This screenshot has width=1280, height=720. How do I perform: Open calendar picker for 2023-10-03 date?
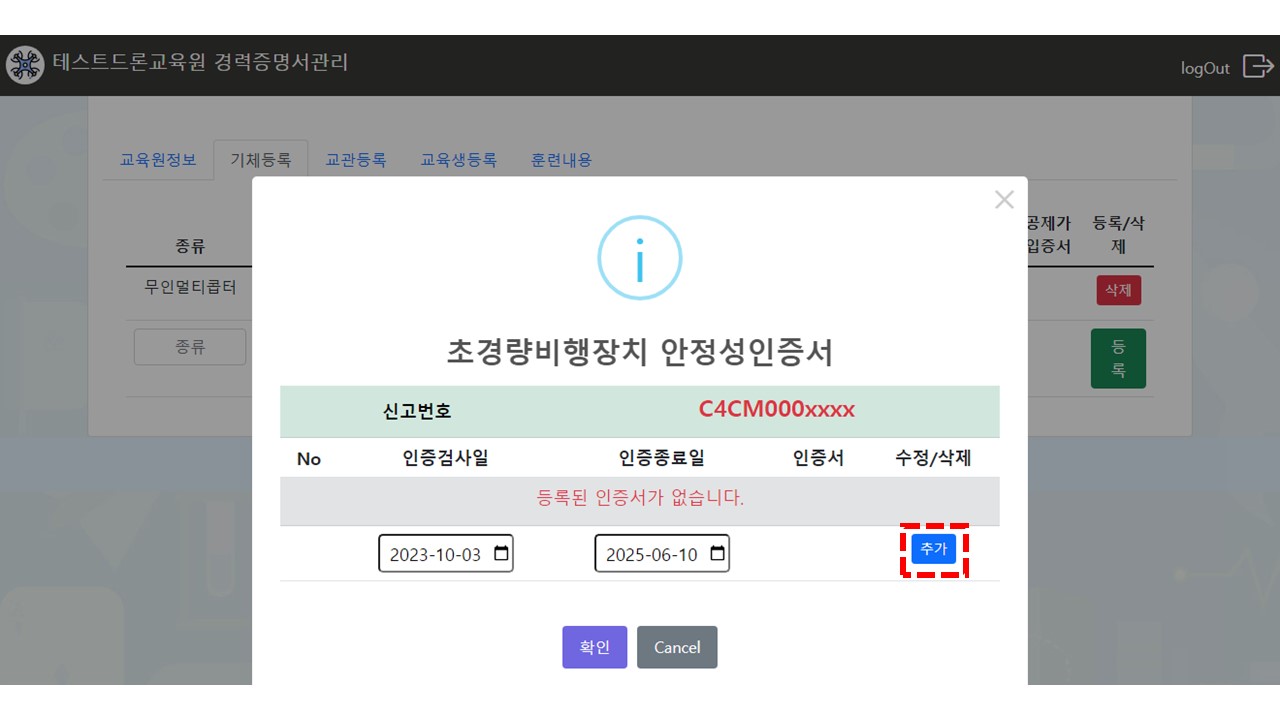pyautogui.click(x=502, y=554)
